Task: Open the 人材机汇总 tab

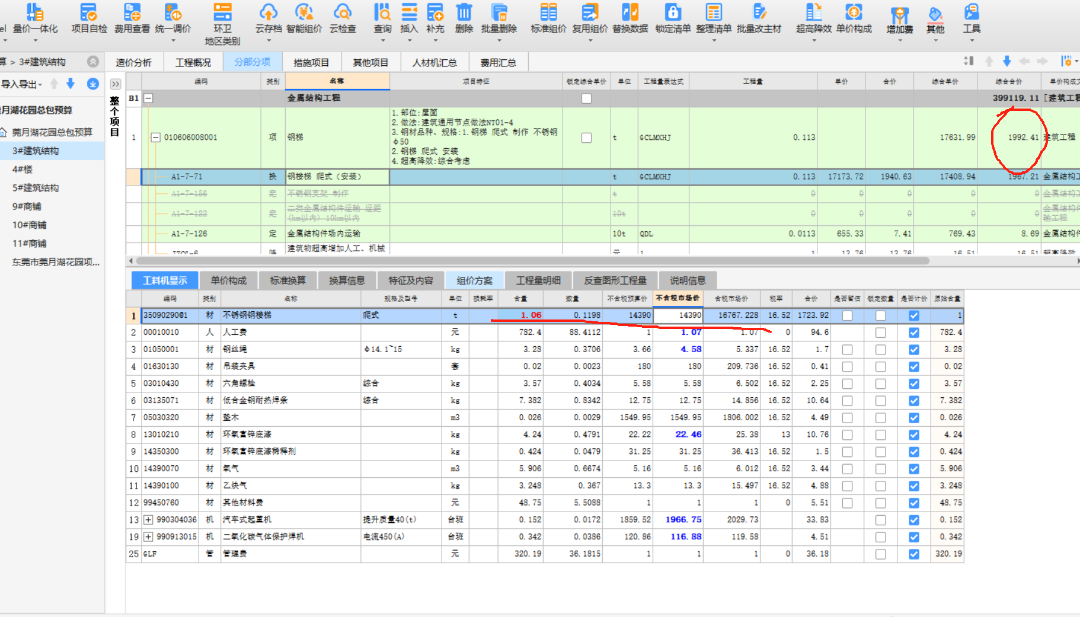Action: click(x=434, y=62)
